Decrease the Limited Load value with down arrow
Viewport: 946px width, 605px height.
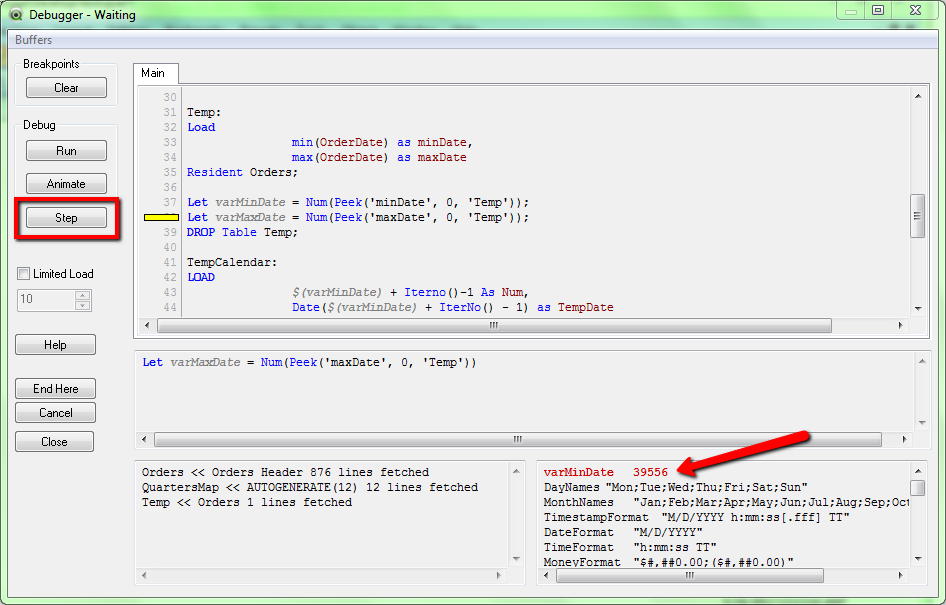83,304
